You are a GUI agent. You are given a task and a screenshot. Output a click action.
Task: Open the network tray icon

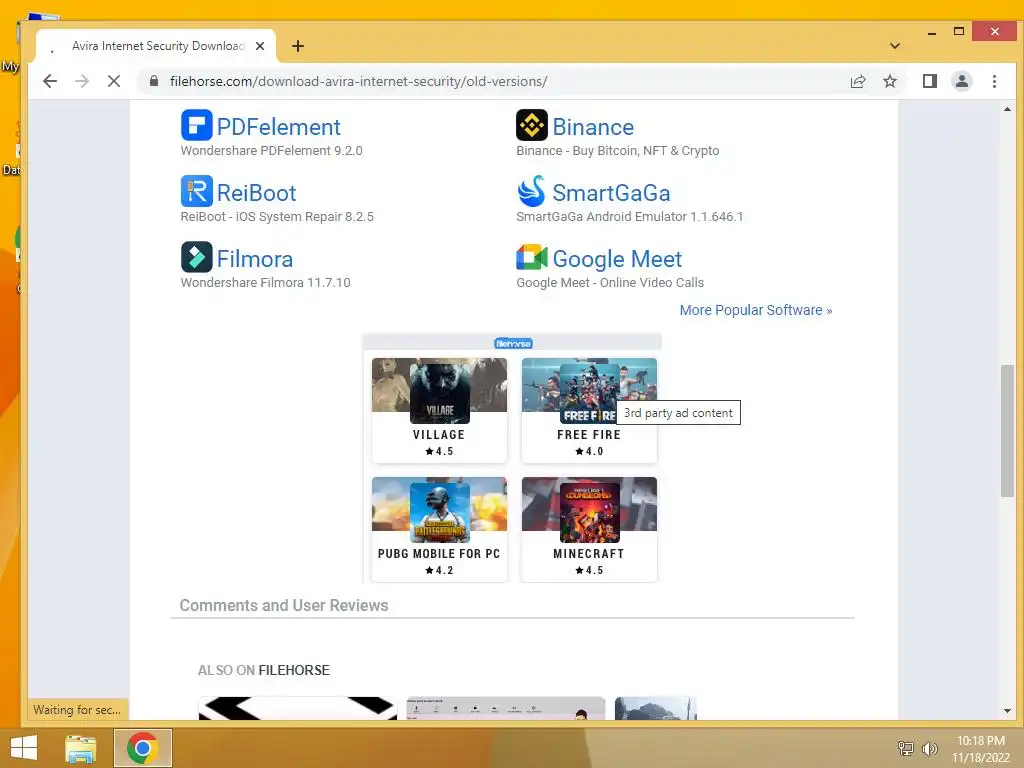tap(905, 748)
